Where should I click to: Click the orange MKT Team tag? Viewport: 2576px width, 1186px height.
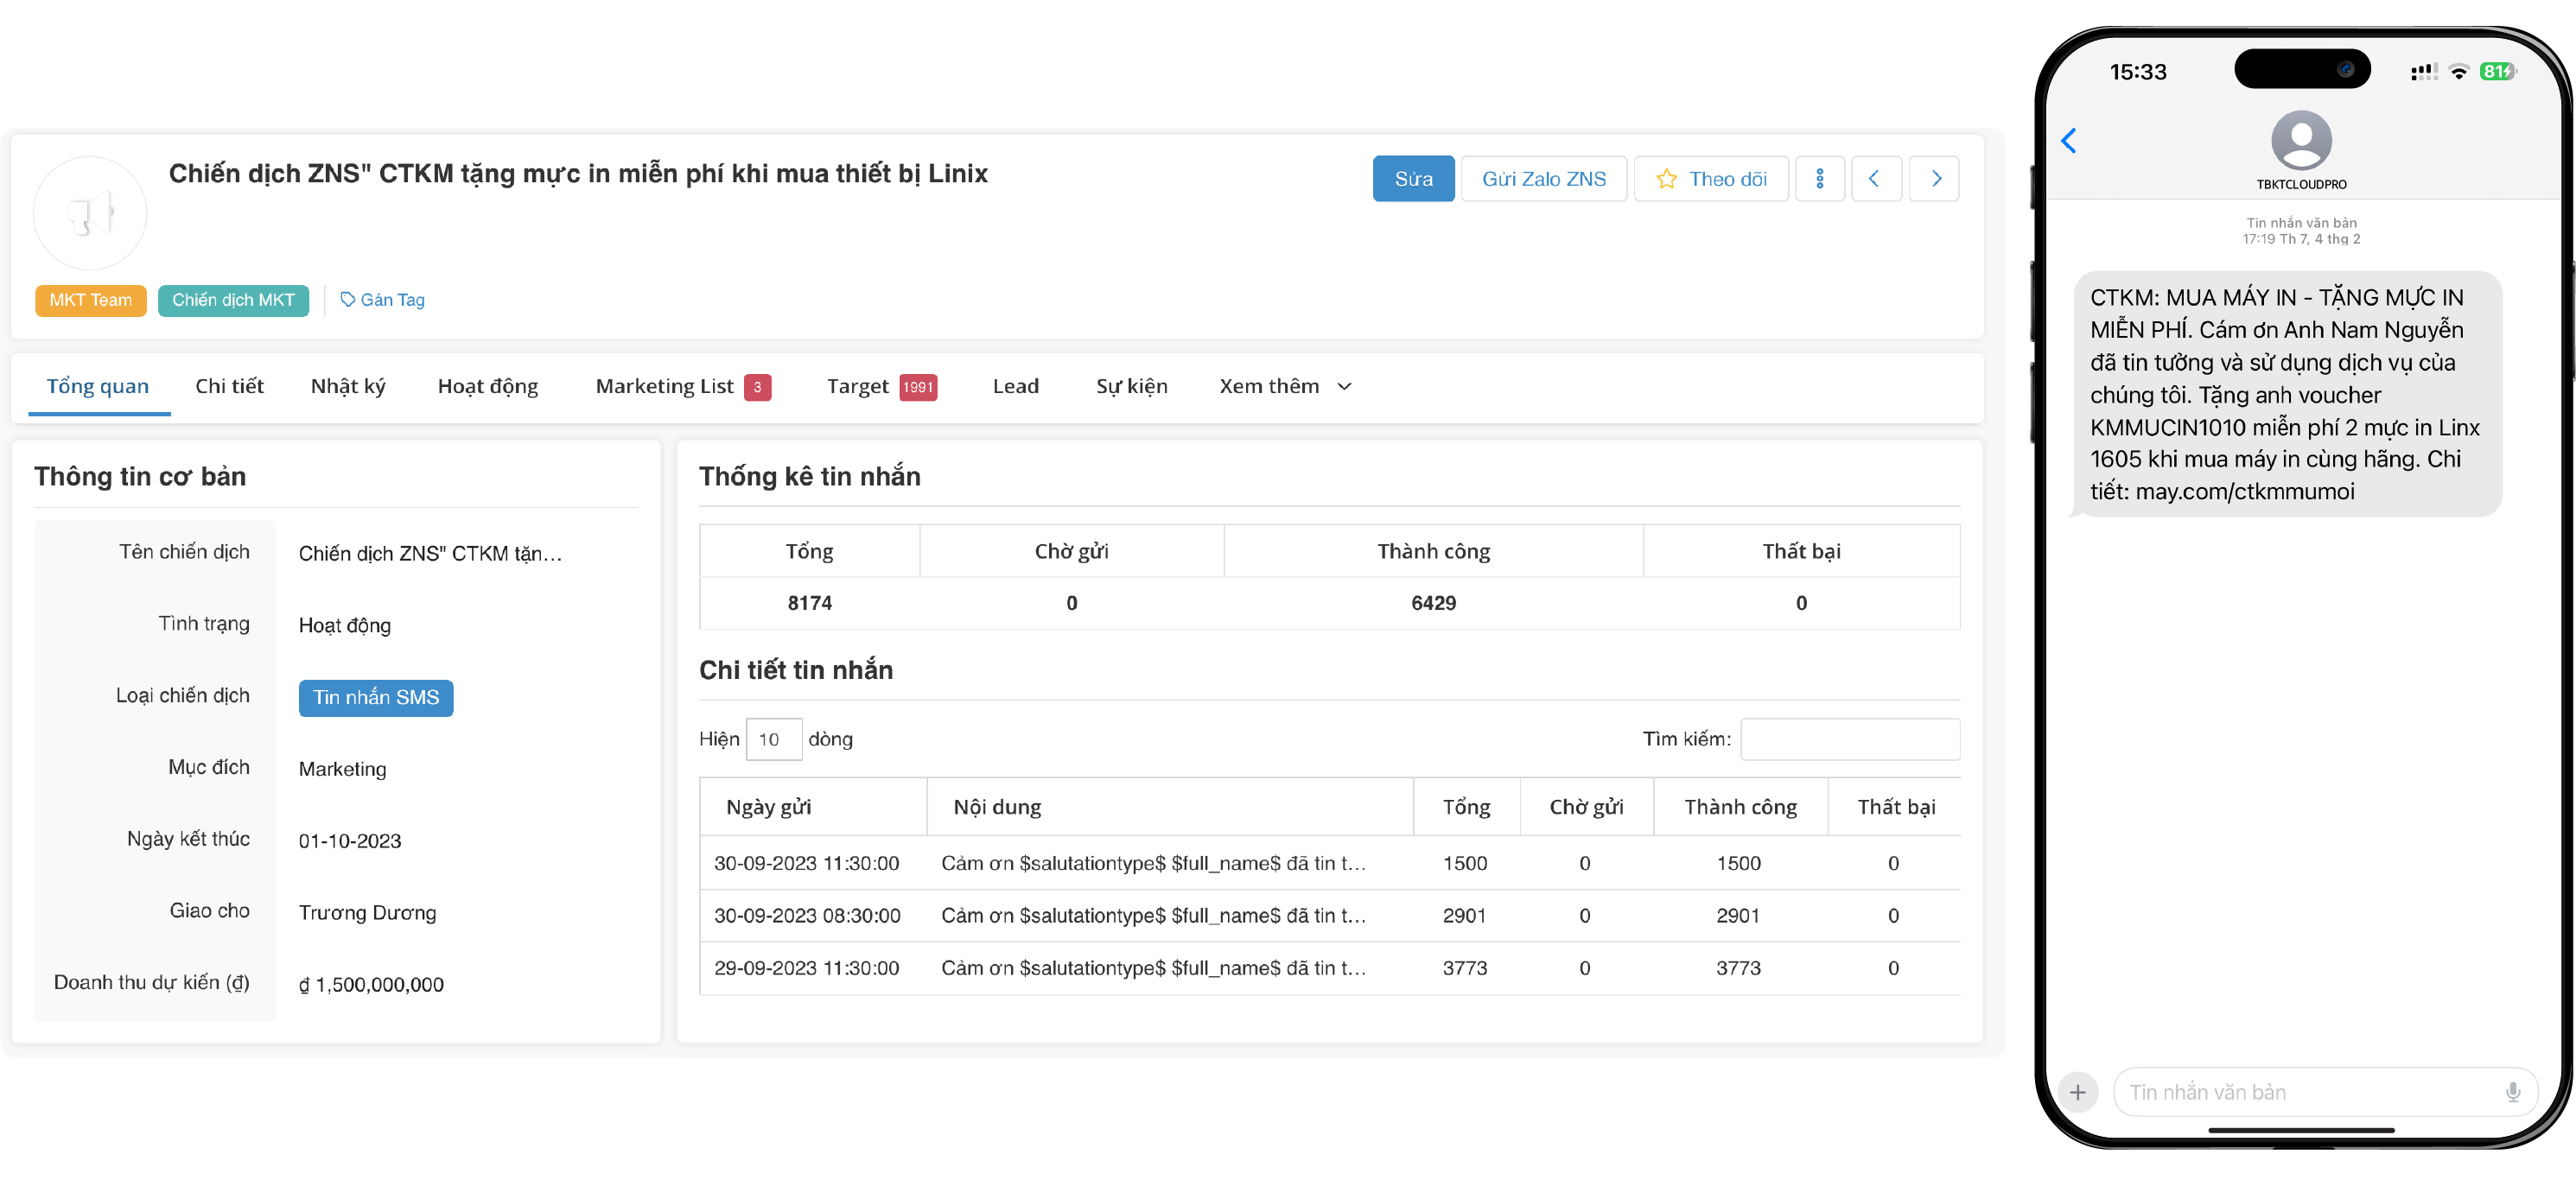pos(90,300)
